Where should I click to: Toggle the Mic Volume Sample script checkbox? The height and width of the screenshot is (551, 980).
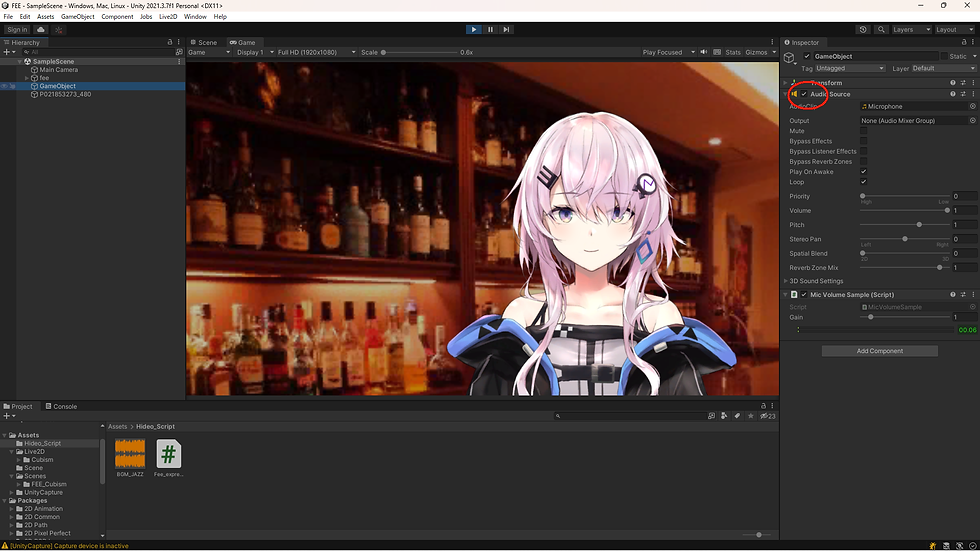[x=804, y=295]
